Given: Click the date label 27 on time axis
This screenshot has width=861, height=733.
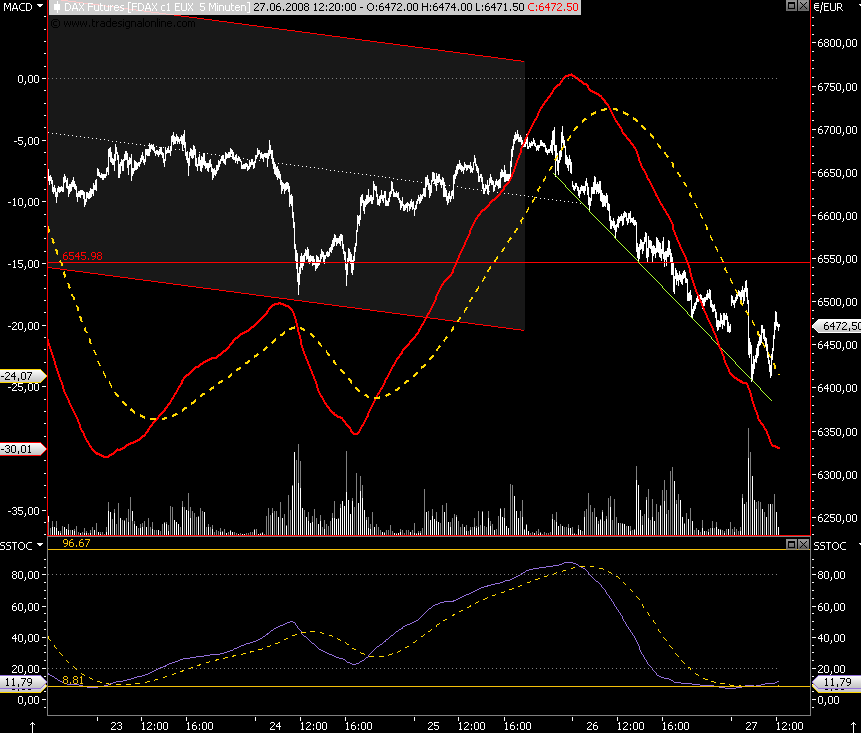Looking at the screenshot, I should point(751,726).
